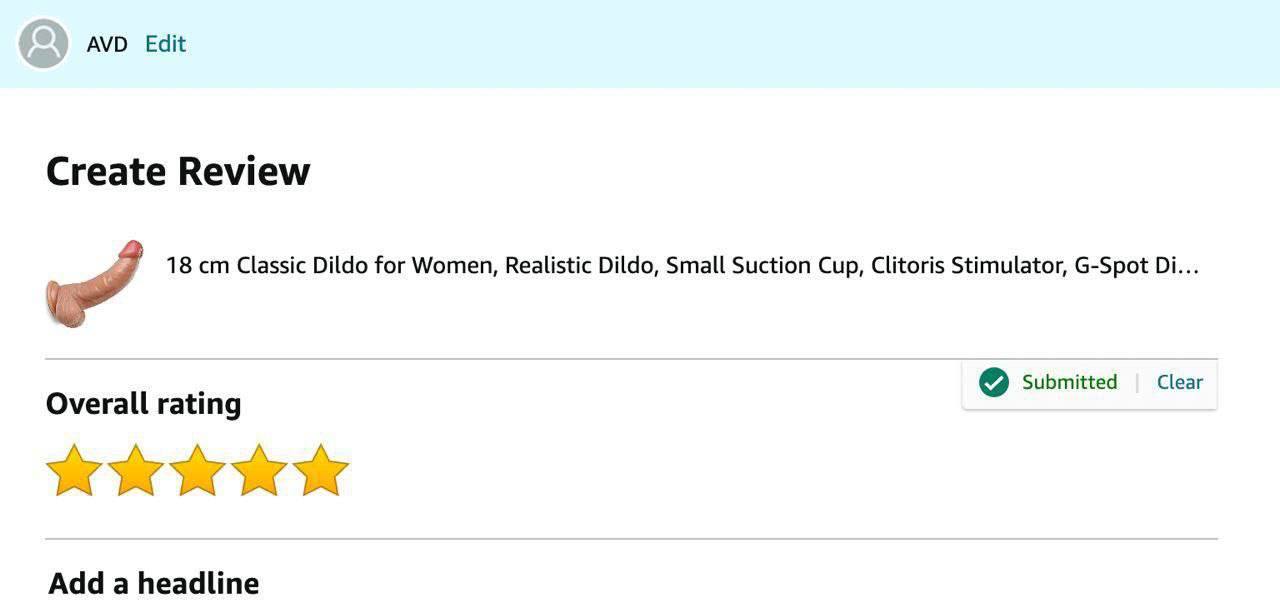The image size is (1280, 608).
Task: Choose the third star rating
Action: click(x=197, y=471)
